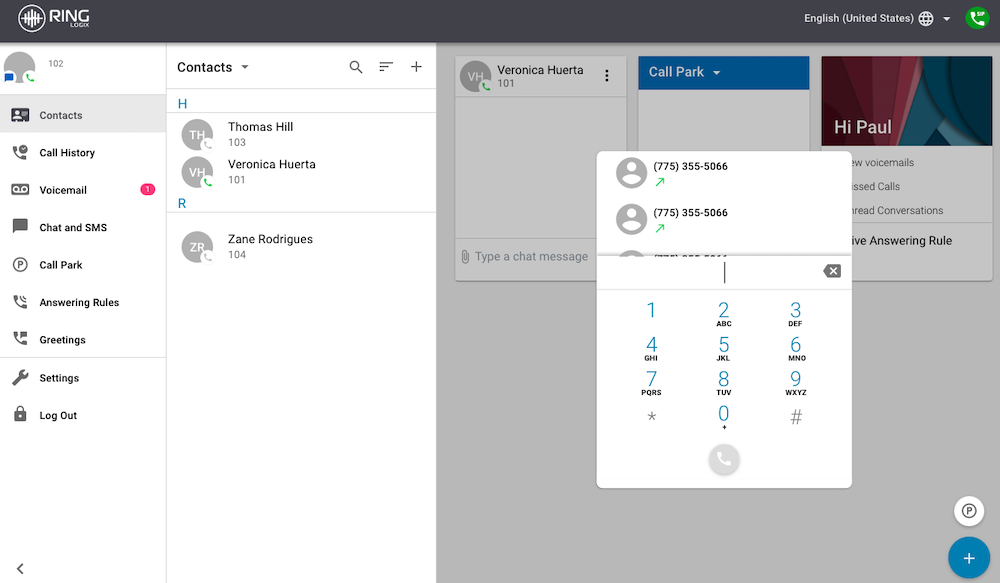Viewport: 1000px width, 583px height.
Task: Focus the Type a chat message field
Action: (x=531, y=256)
